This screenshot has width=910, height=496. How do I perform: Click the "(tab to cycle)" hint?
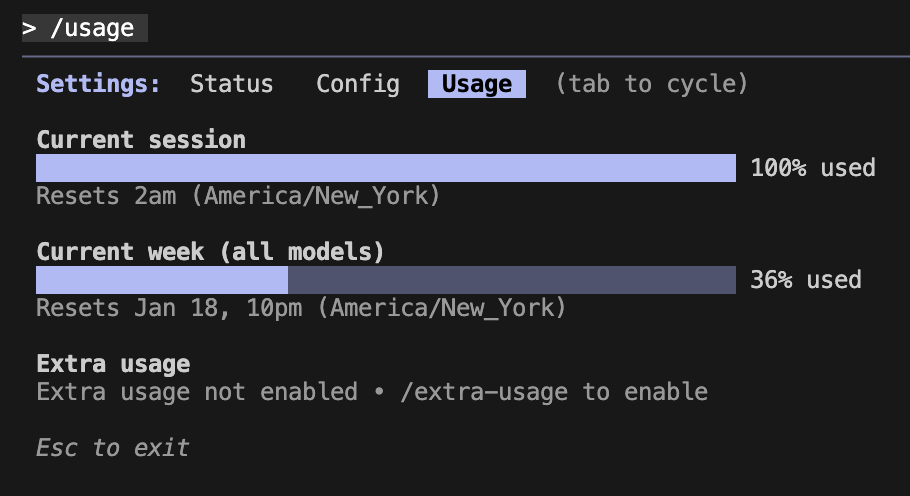[x=651, y=84]
